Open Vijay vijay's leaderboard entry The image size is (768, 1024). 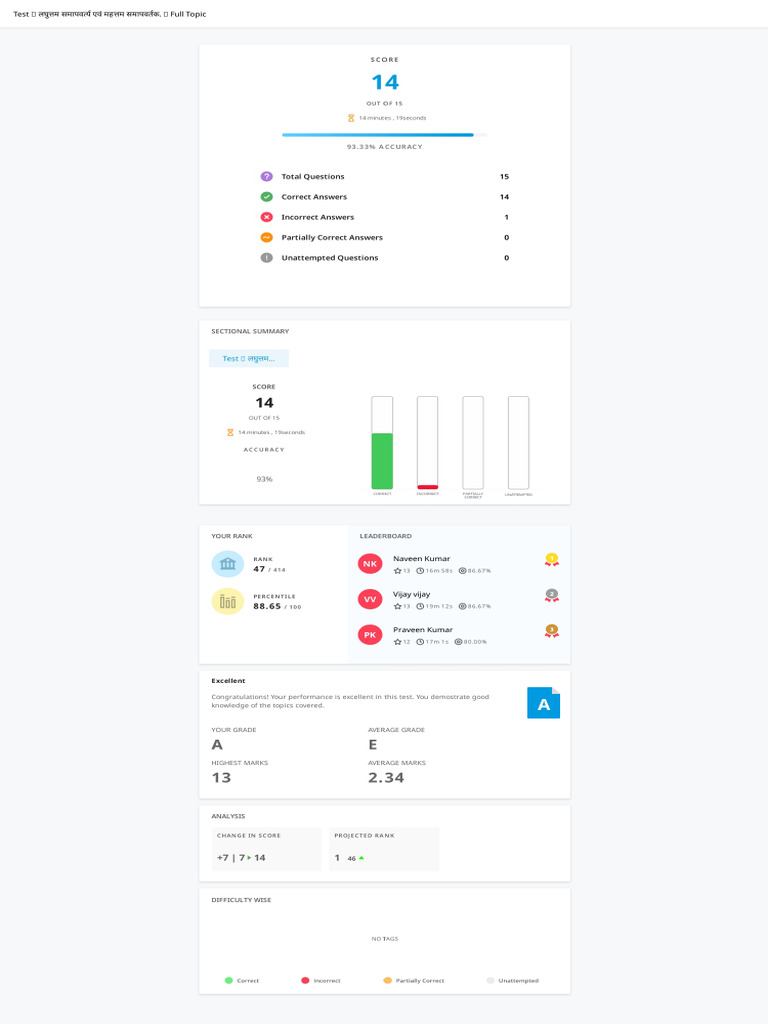click(458, 600)
